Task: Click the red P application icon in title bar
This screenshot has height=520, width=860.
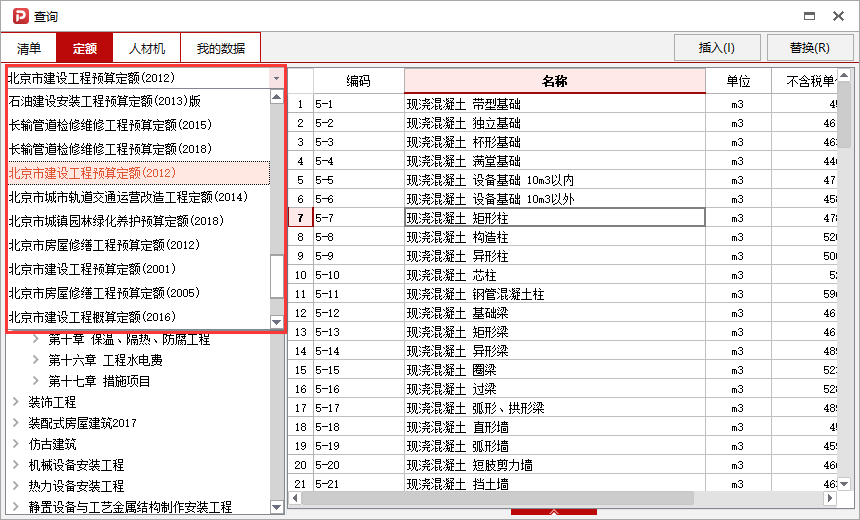Action: (17, 16)
